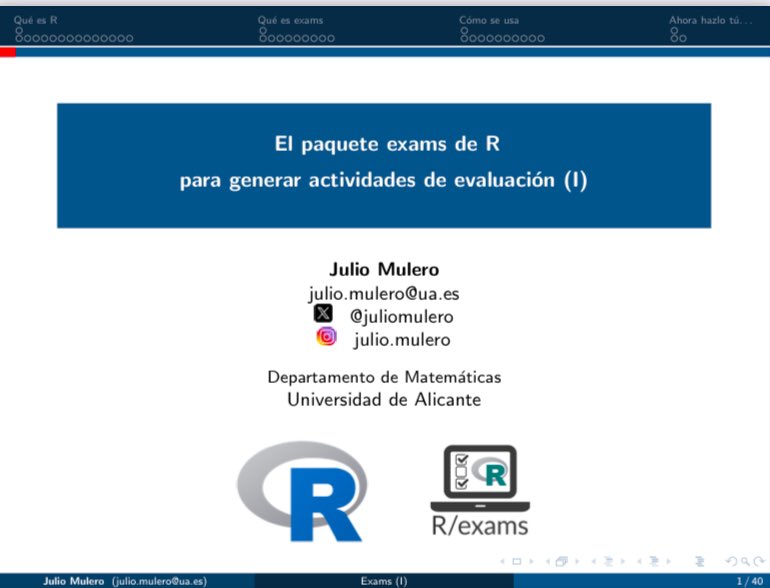Click the Instagram logo icon

coord(327,336)
